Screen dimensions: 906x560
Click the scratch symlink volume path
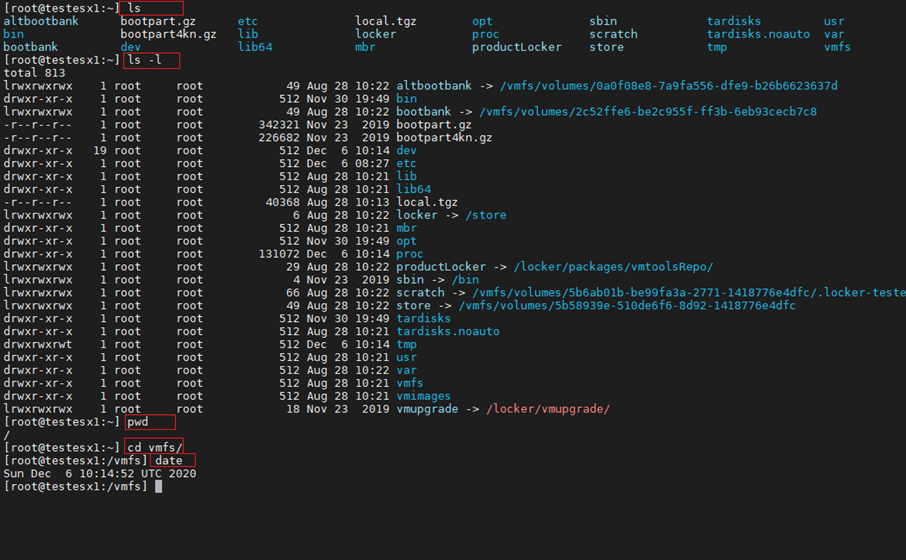(x=689, y=293)
